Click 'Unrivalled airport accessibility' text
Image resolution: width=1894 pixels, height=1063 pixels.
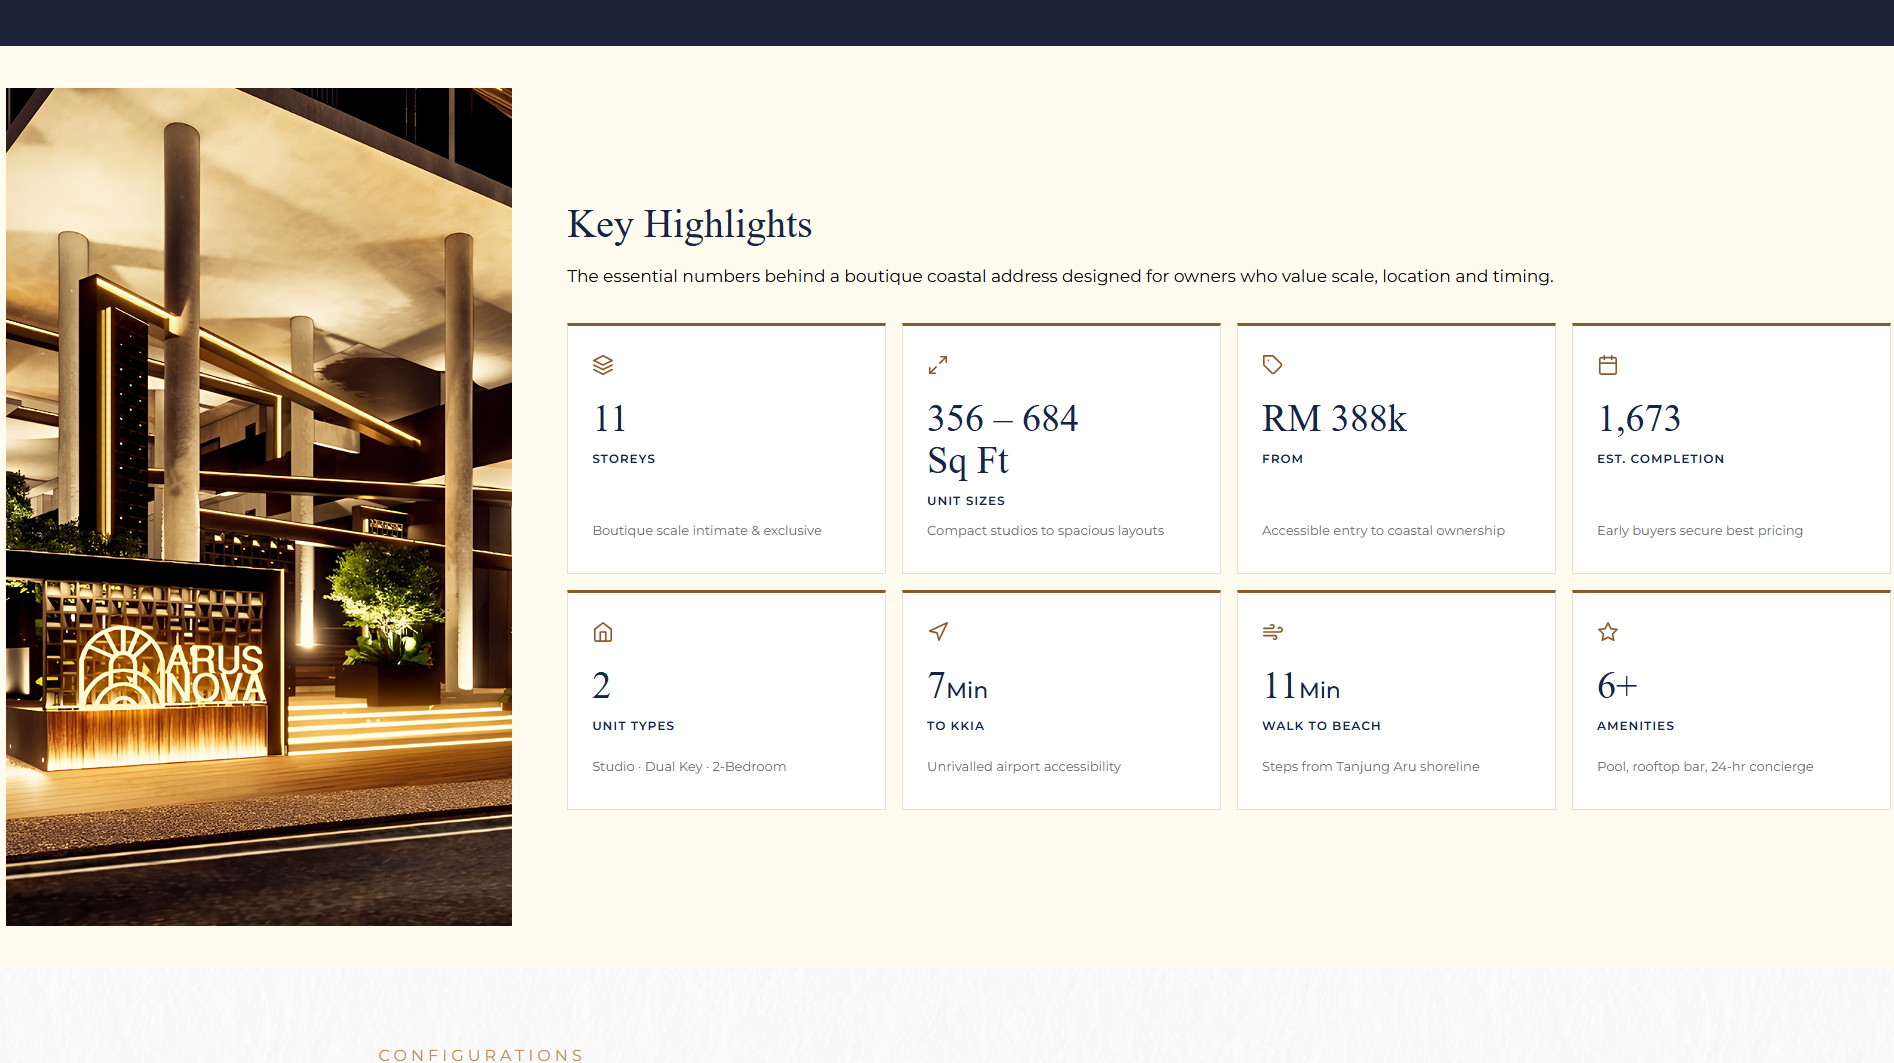coord(1023,767)
